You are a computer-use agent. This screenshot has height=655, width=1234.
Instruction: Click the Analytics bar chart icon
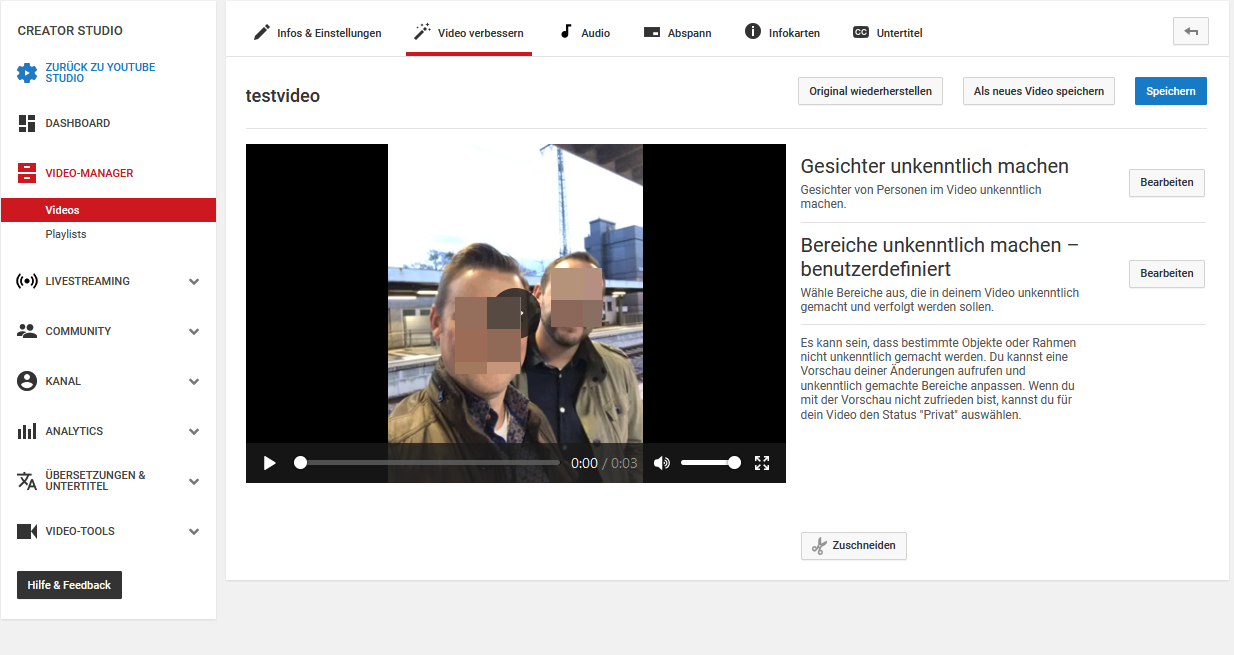[27, 431]
